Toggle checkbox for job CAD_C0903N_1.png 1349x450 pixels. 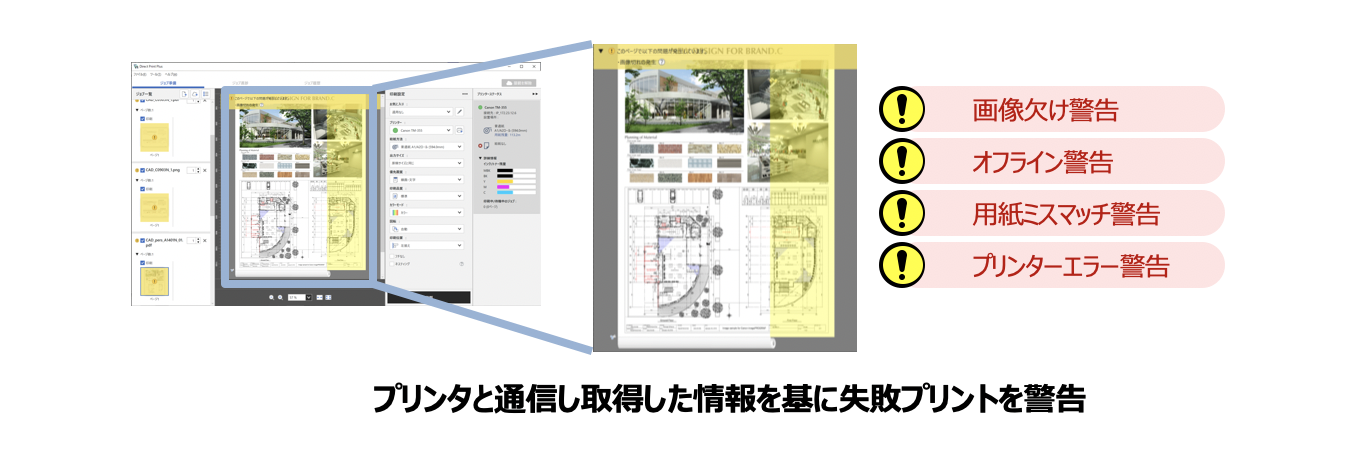[142, 170]
